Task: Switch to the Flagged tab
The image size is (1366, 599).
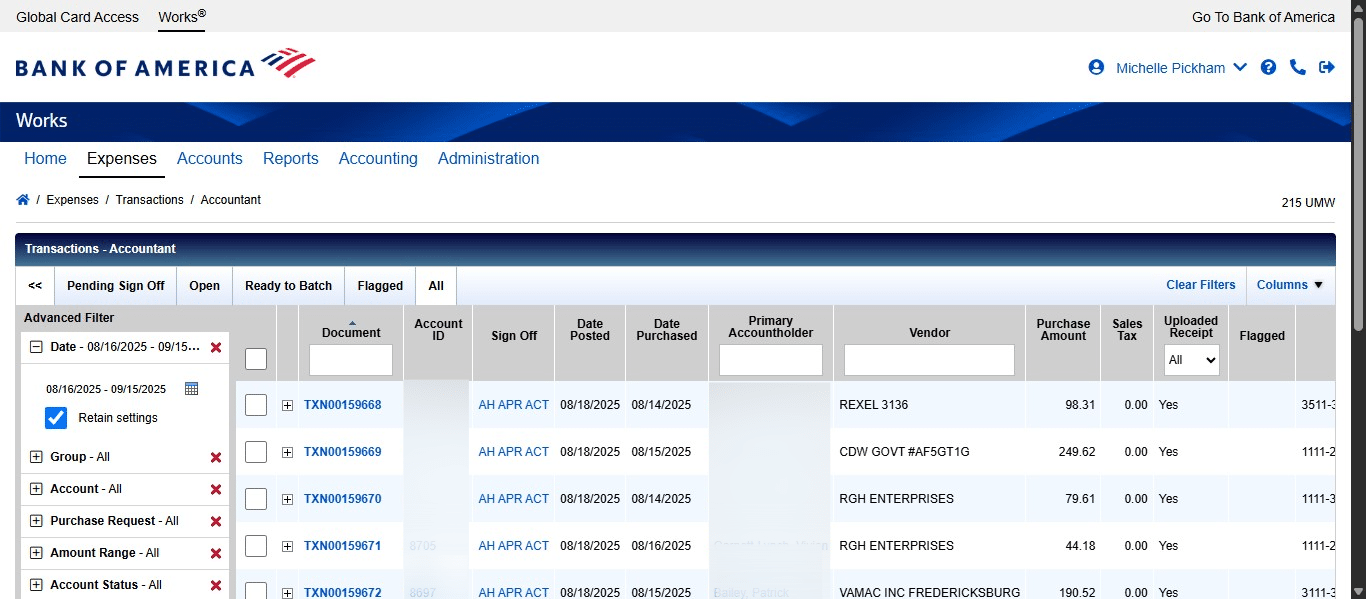Action: tap(379, 285)
